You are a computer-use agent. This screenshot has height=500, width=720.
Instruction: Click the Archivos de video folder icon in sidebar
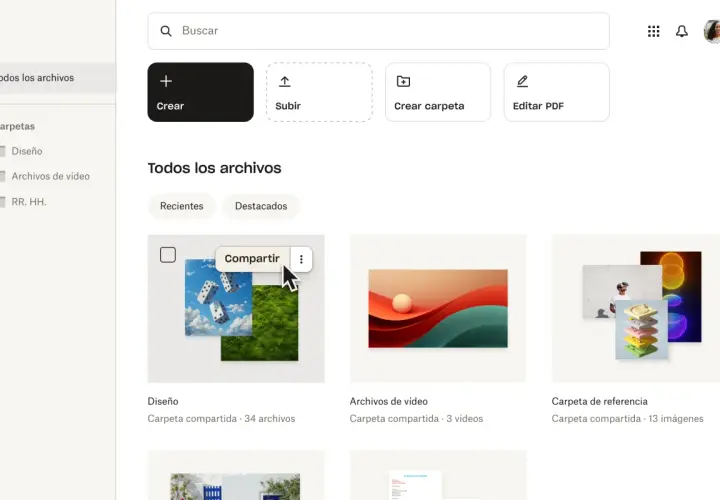(x=2, y=176)
